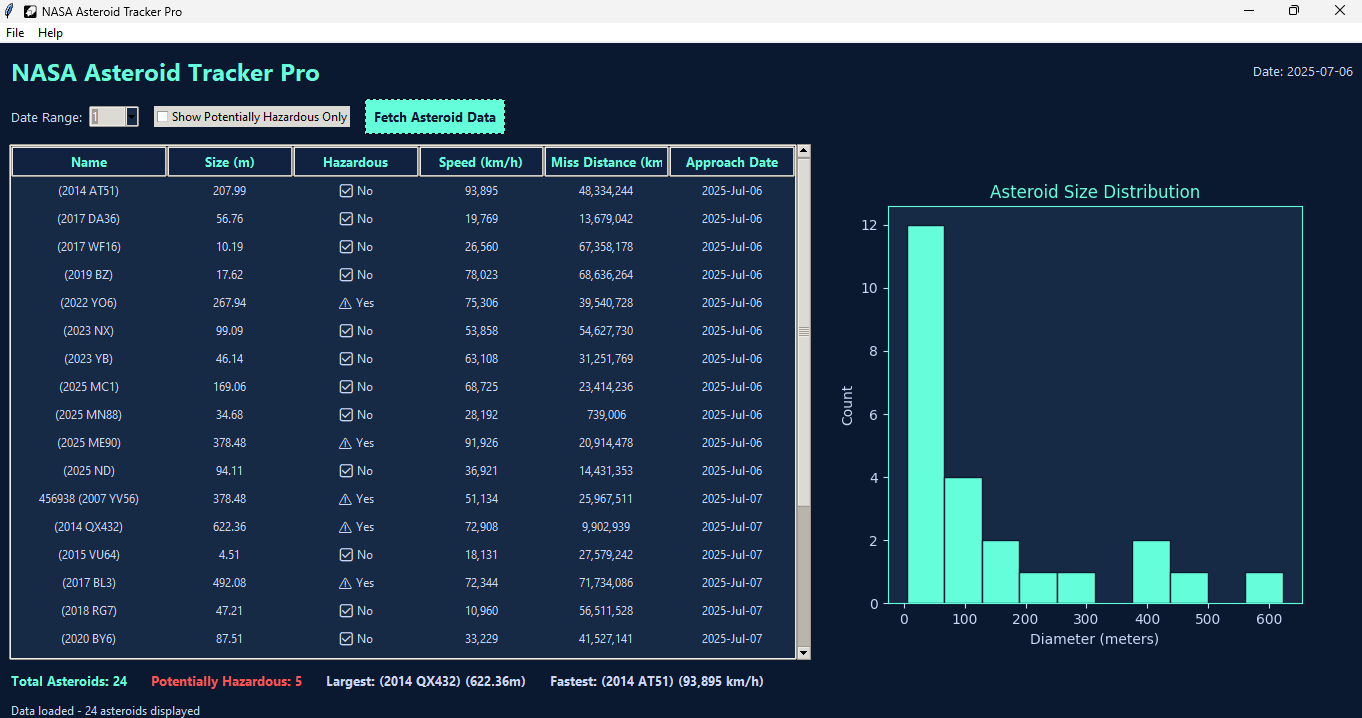The image size is (1362, 718).
Task: Click size value 622.36
Action: pyautogui.click(x=230, y=527)
